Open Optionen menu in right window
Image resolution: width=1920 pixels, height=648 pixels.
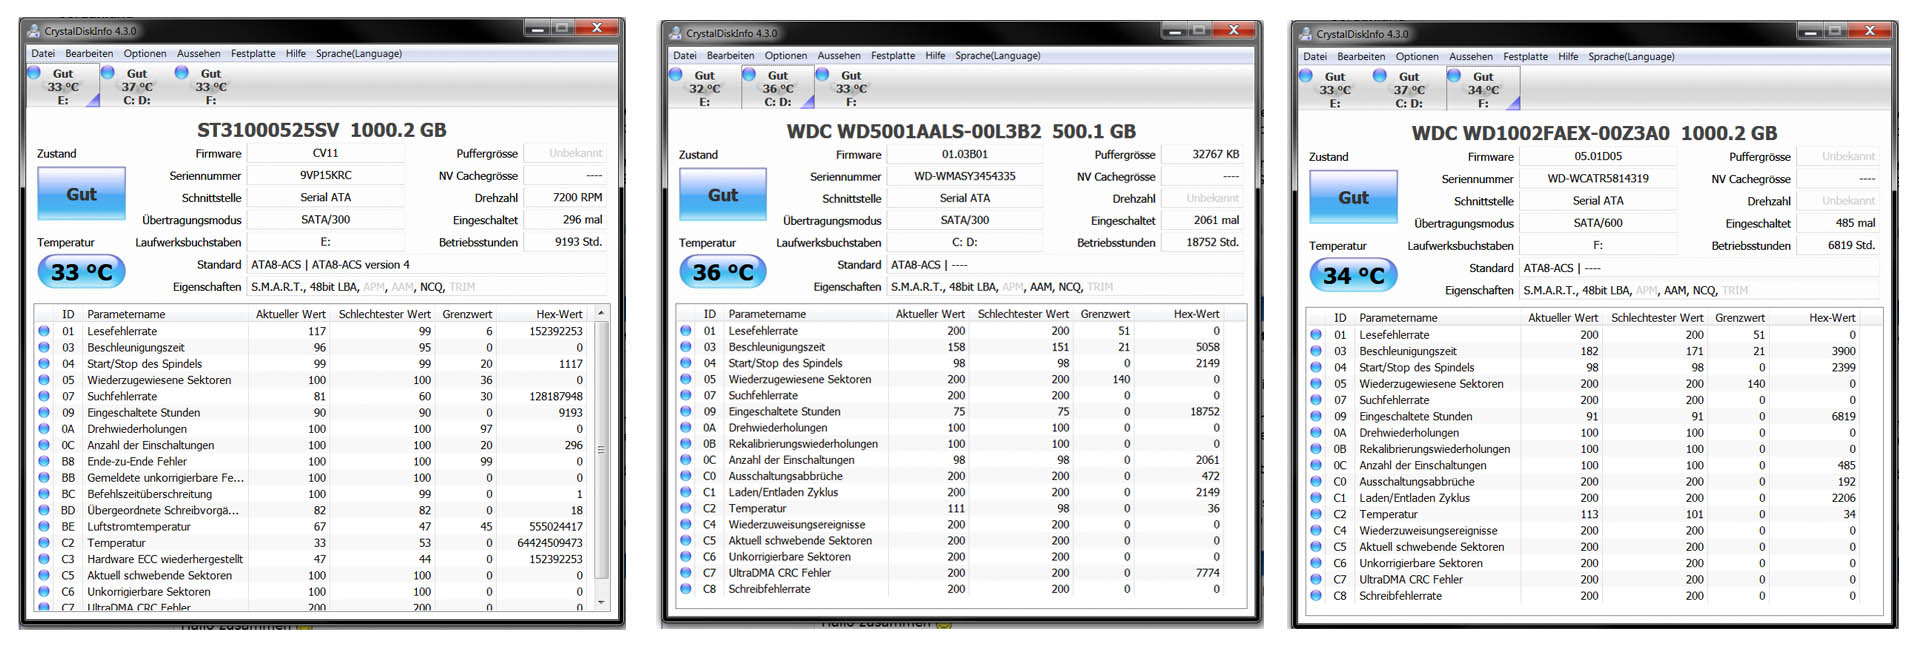1417,57
